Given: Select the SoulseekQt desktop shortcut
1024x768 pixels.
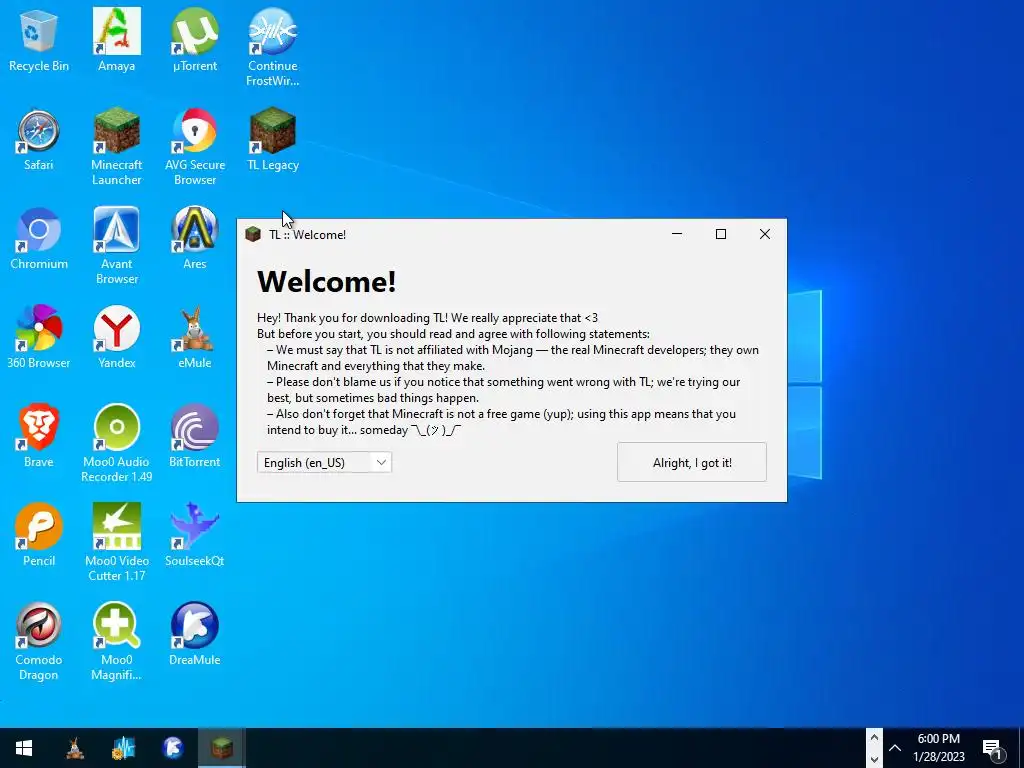Looking at the screenshot, I should pyautogui.click(x=195, y=535).
